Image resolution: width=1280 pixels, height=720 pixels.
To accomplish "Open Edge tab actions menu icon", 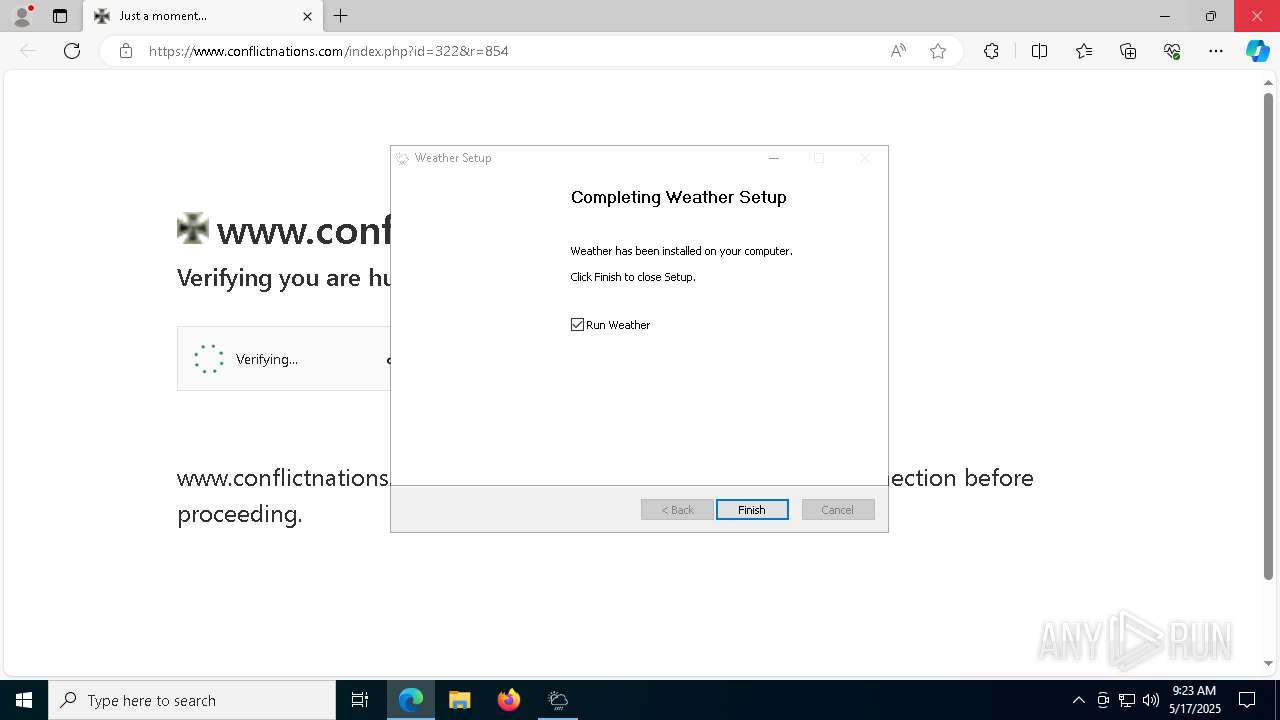I will point(60,16).
